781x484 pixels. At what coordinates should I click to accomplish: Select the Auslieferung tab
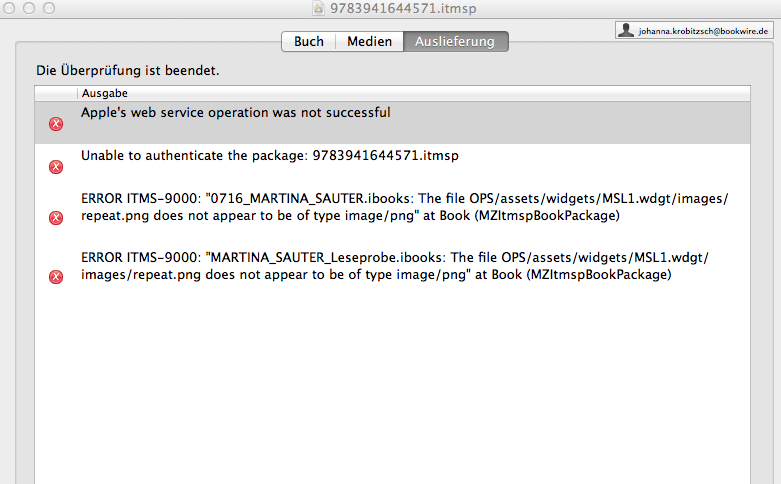coord(455,41)
